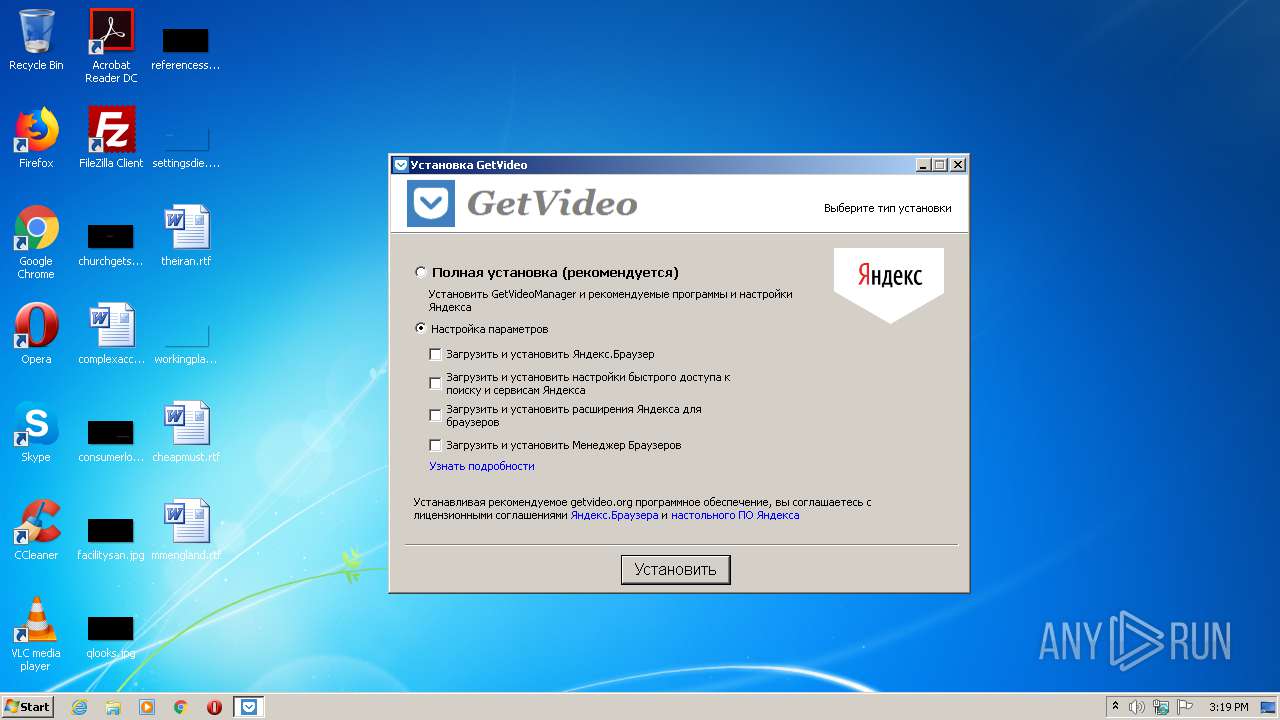
Task: Click the 3:19 PM system clock
Action: (1228, 707)
